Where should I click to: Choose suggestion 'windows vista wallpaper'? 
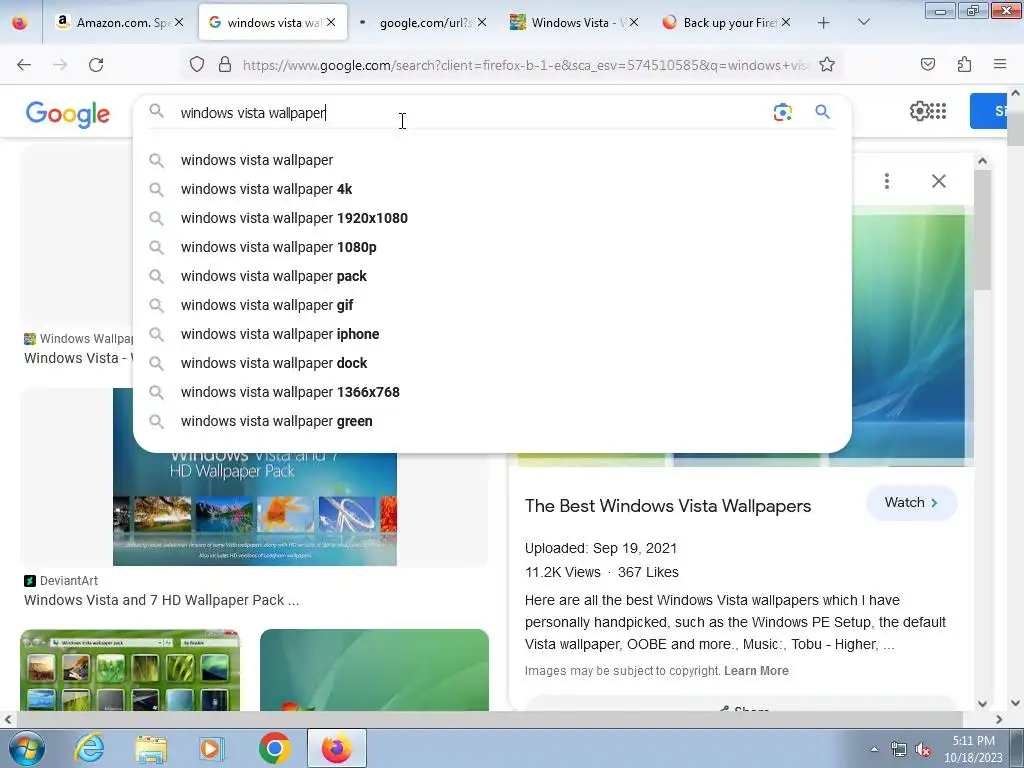pos(492,160)
